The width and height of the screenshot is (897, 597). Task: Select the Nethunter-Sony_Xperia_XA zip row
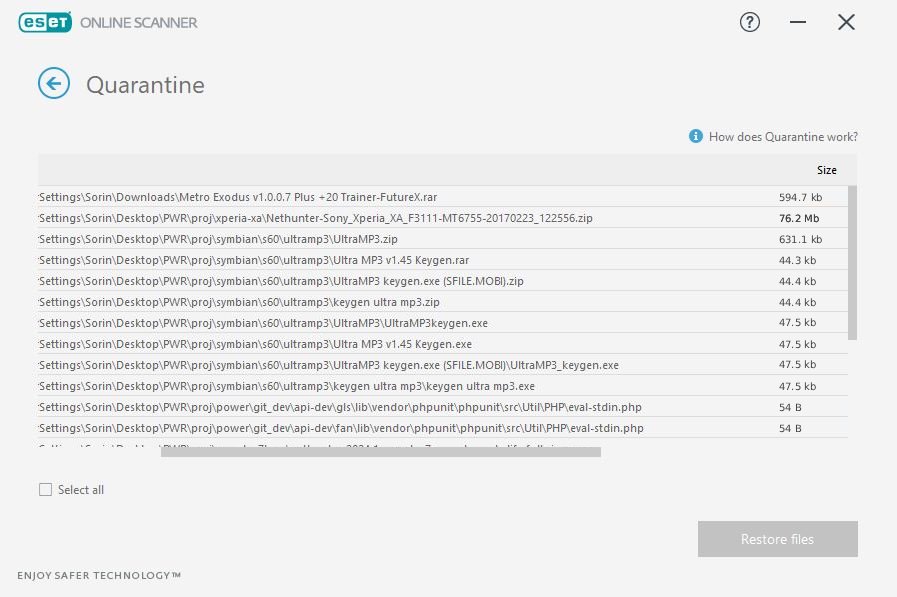point(443,218)
